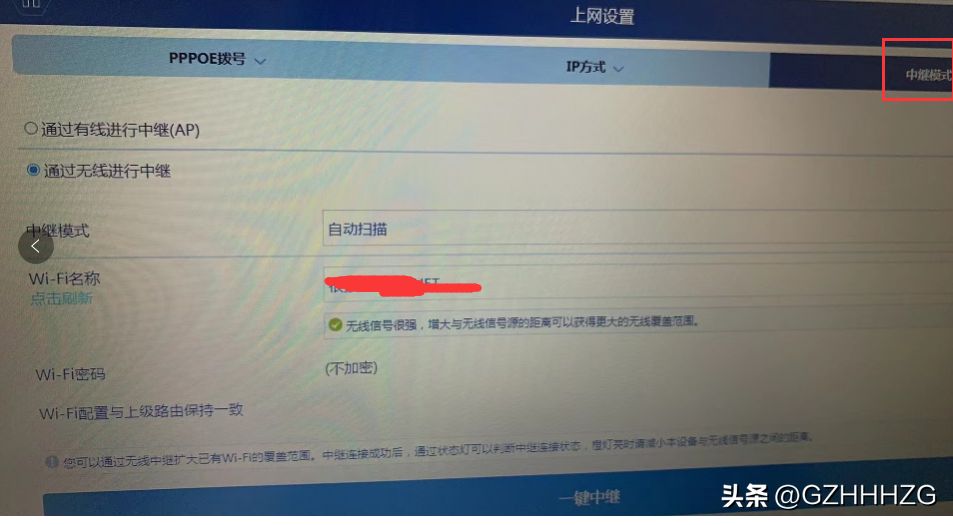Click the Wi-Fi密码 (不加密) field
The height and width of the screenshot is (525, 953).
(x=351, y=368)
